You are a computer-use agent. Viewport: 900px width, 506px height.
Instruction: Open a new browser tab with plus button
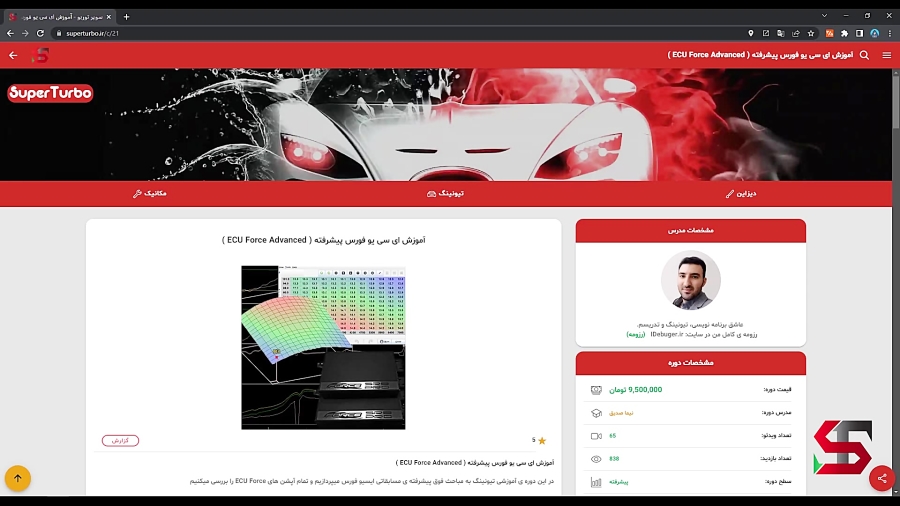[126, 16]
